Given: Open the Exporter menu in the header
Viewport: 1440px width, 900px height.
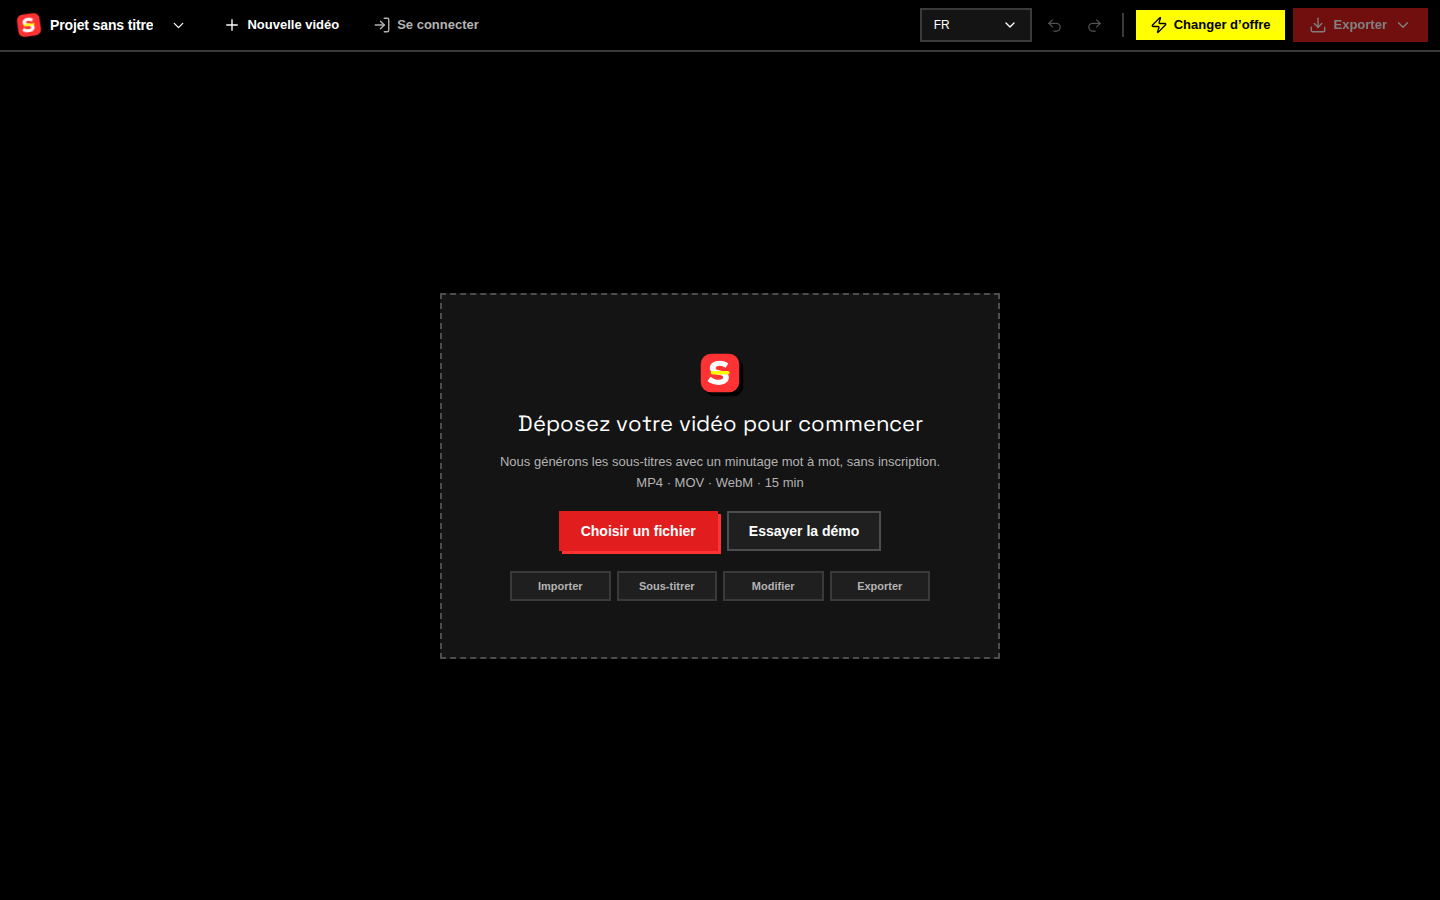Looking at the screenshot, I should (x=1360, y=25).
